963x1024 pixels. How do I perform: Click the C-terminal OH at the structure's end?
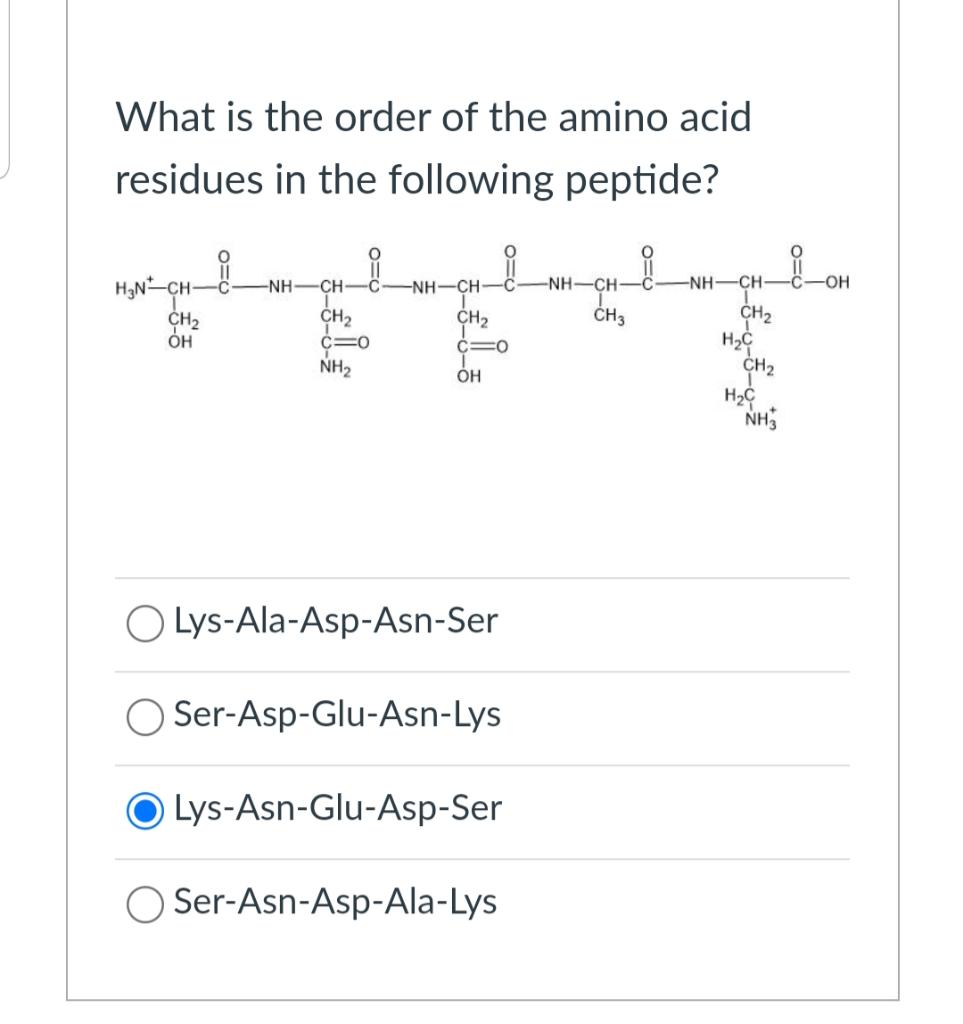click(x=838, y=283)
